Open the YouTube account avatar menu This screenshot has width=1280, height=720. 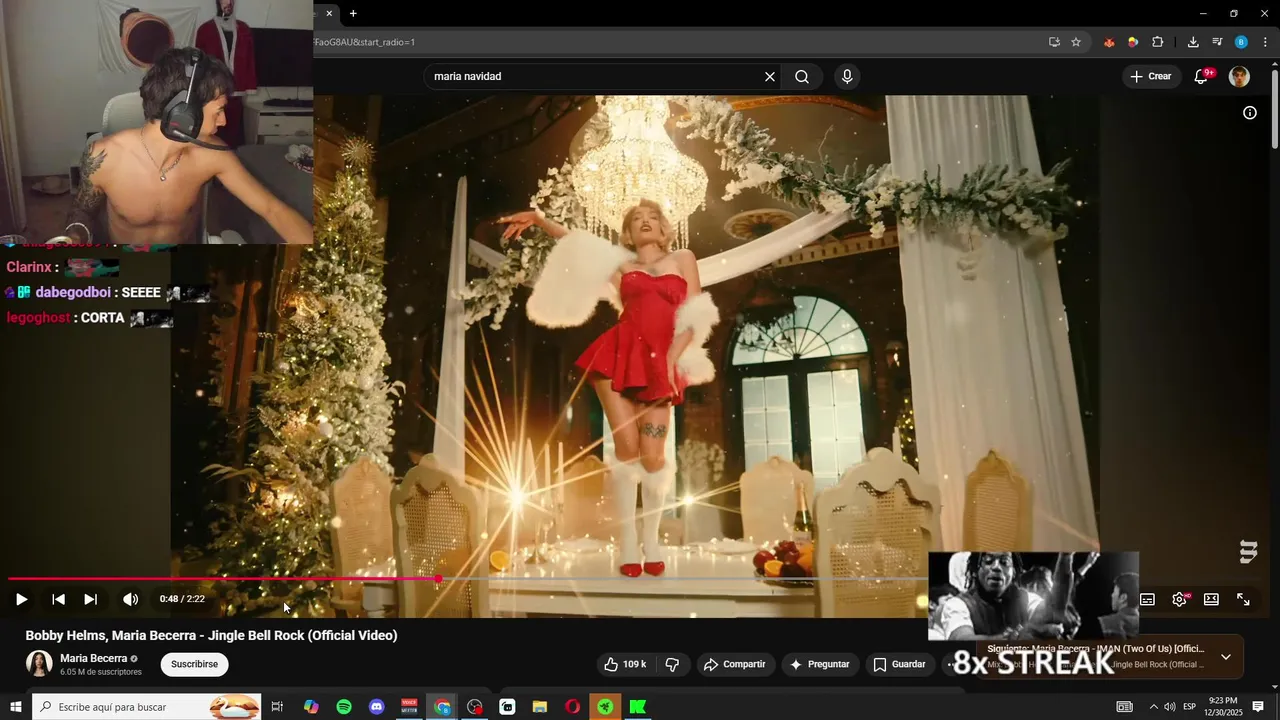1239,77
